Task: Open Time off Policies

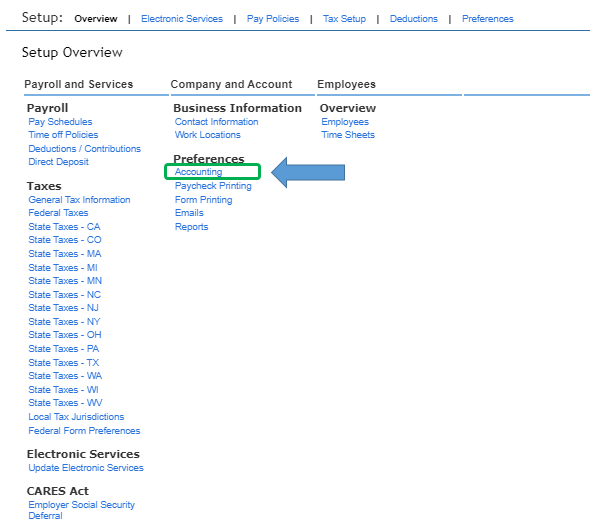Action: tap(63, 135)
